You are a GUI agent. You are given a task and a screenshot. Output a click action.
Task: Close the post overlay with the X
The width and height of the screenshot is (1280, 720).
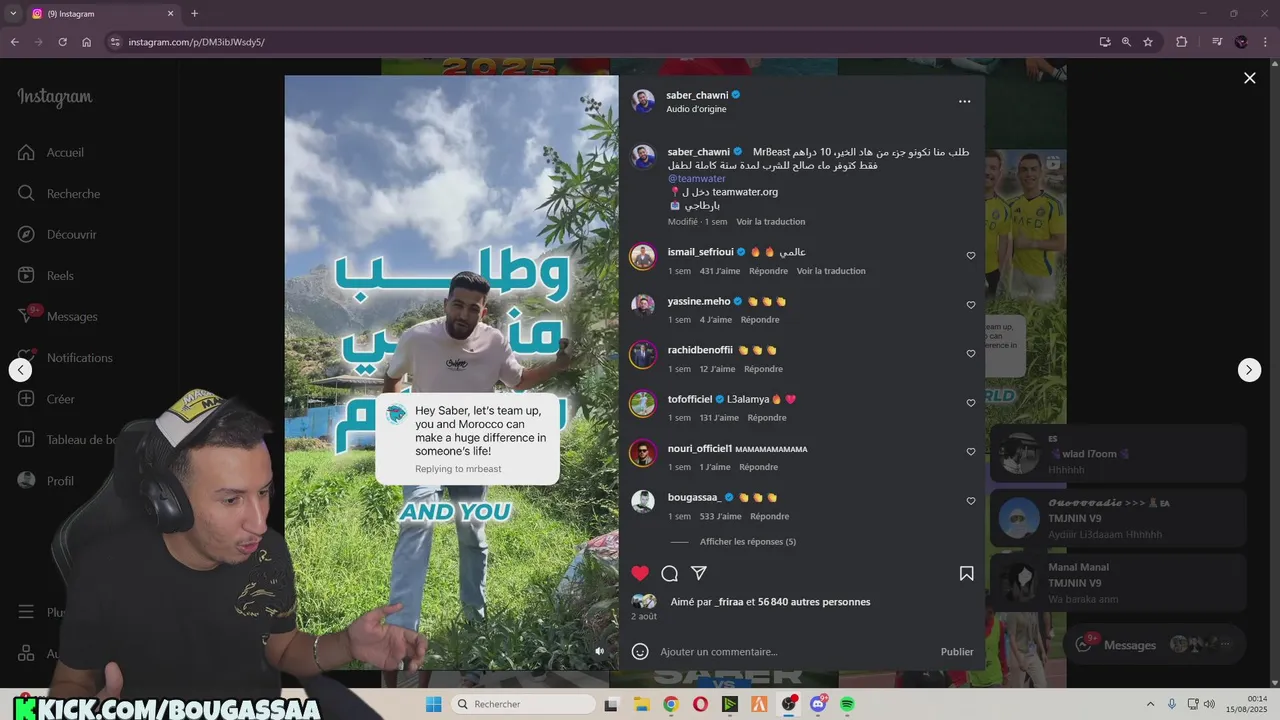pyautogui.click(x=1249, y=78)
